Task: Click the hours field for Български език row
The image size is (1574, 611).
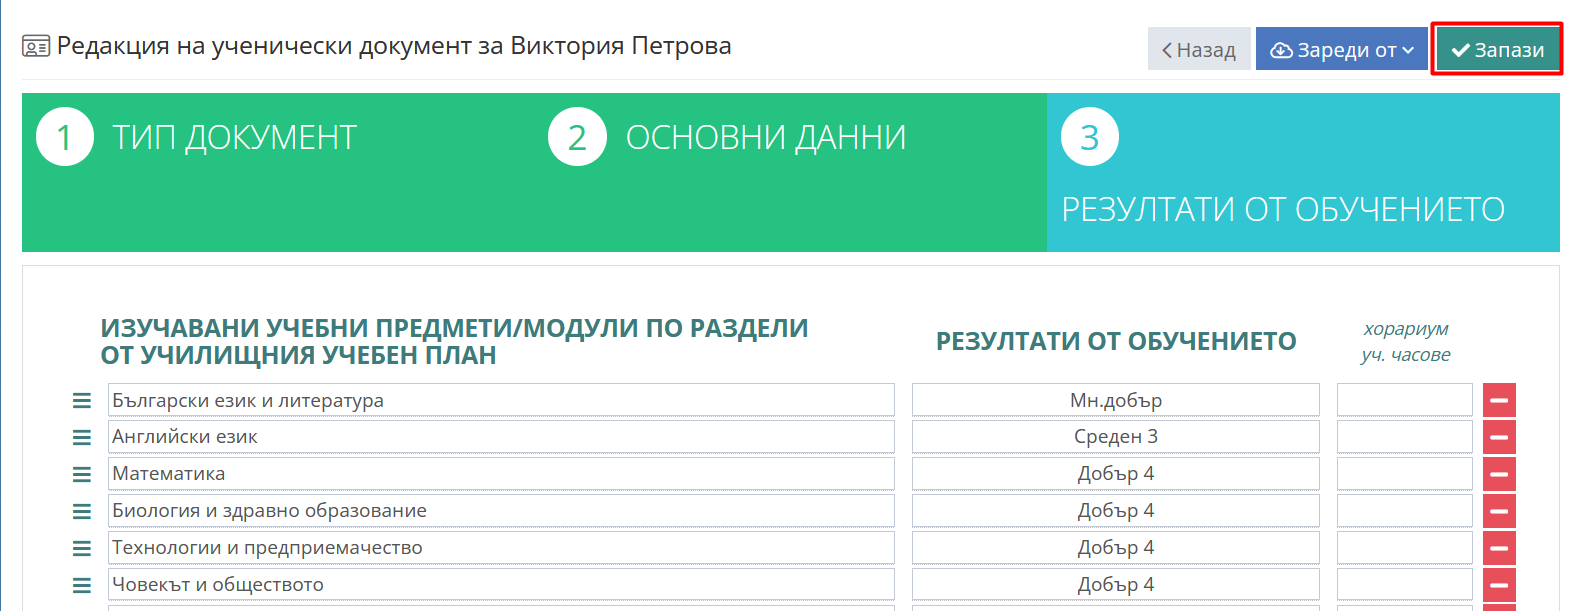Action: click(1405, 400)
